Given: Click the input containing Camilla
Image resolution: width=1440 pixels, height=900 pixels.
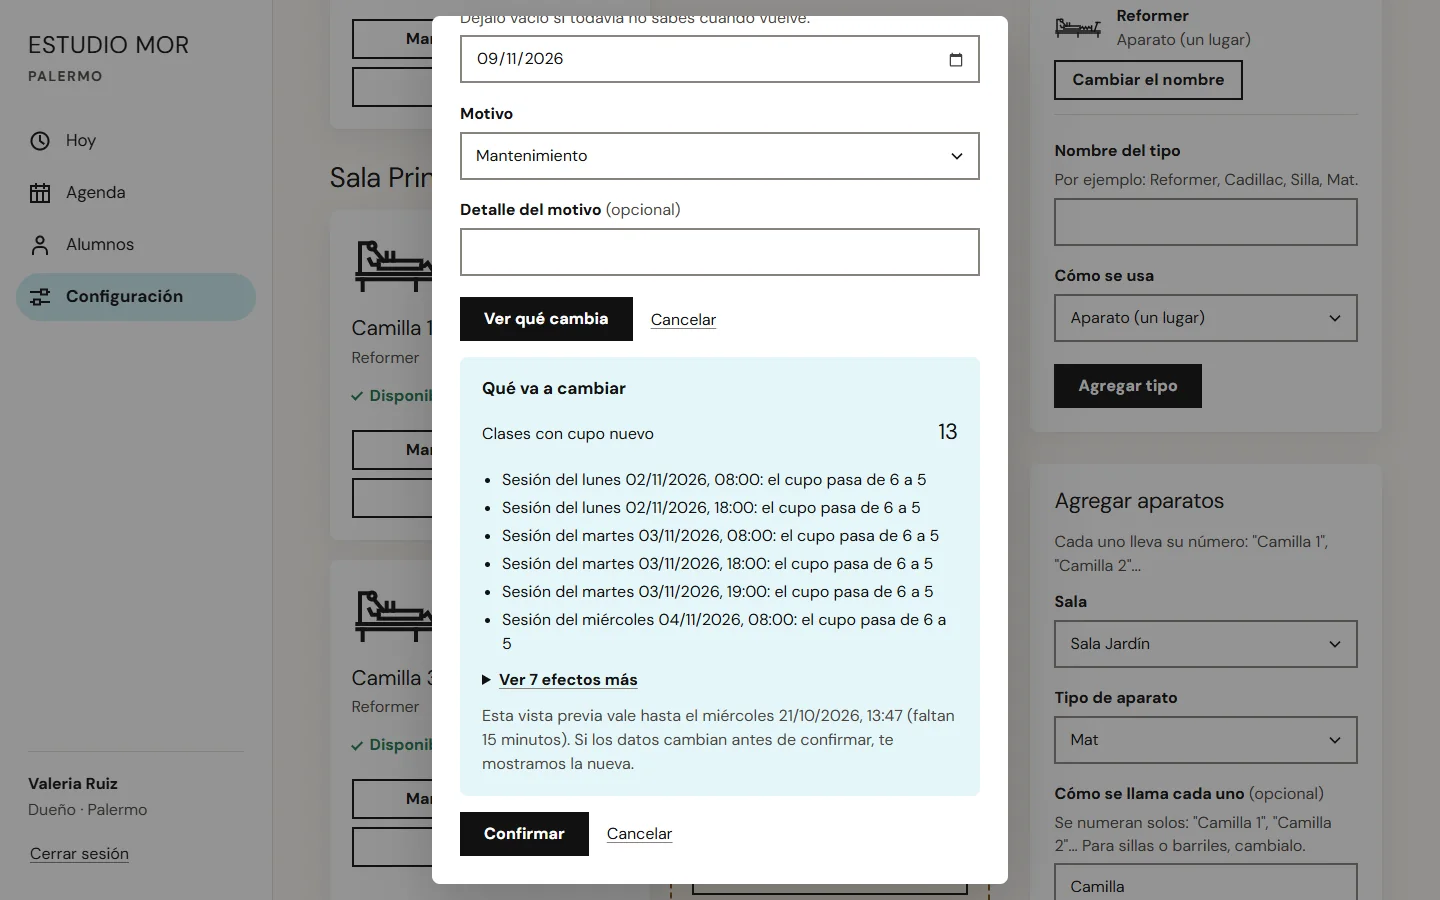Looking at the screenshot, I should point(1206,882).
